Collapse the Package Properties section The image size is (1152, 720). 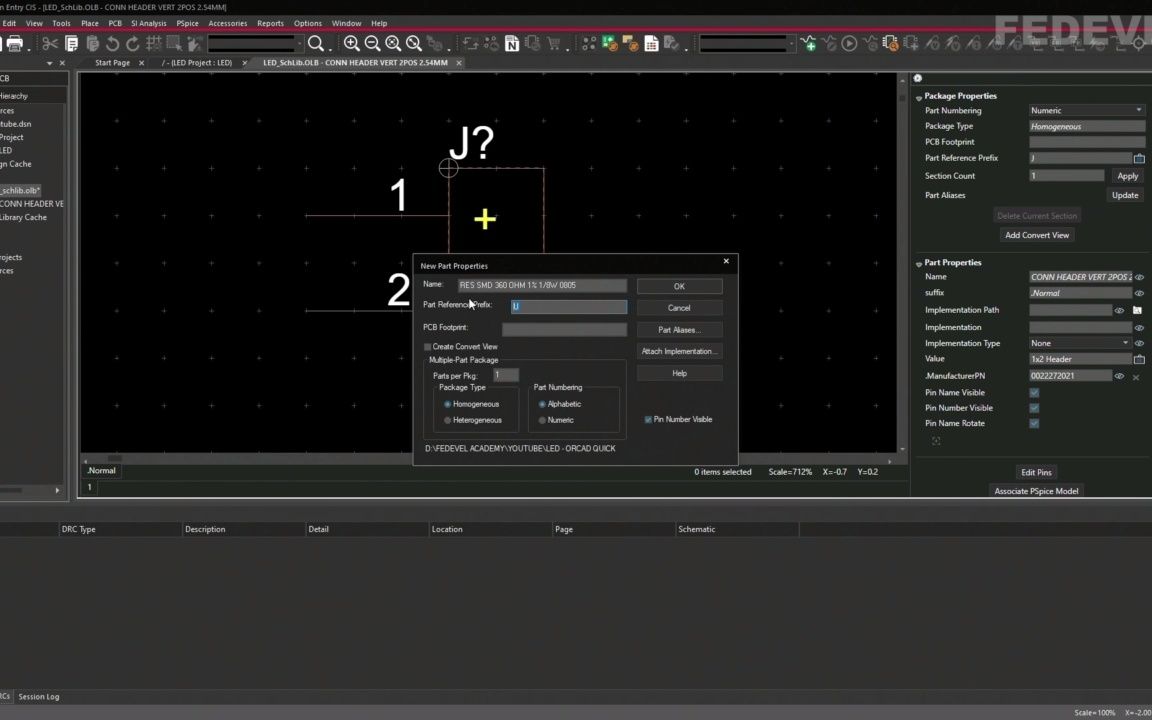(x=918, y=95)
